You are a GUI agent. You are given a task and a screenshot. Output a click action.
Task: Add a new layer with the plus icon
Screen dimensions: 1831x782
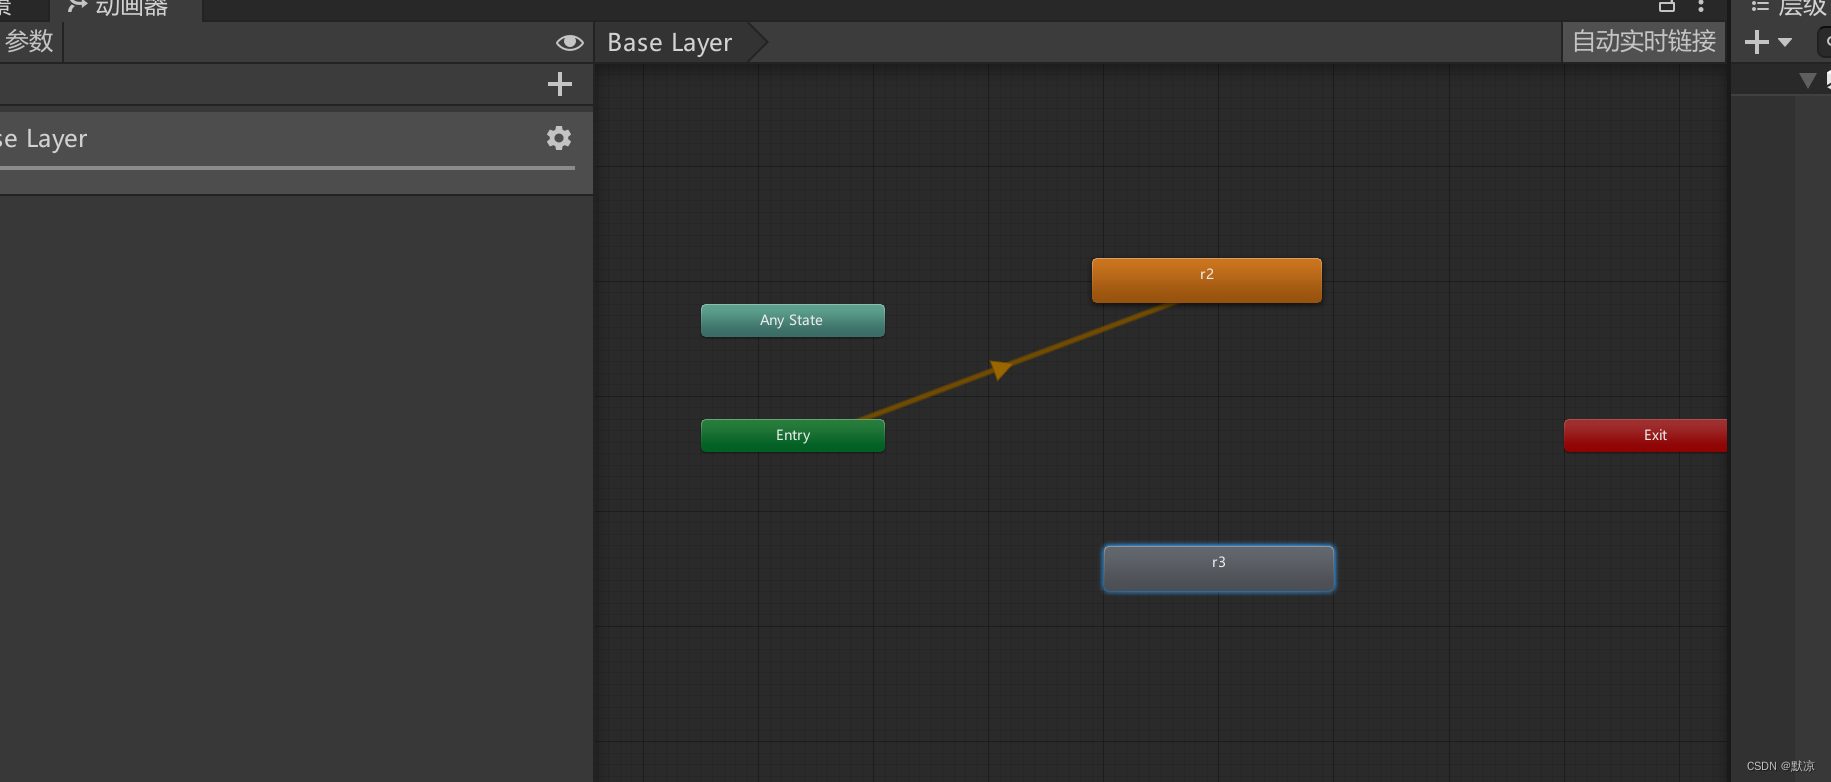pos(560,84)
